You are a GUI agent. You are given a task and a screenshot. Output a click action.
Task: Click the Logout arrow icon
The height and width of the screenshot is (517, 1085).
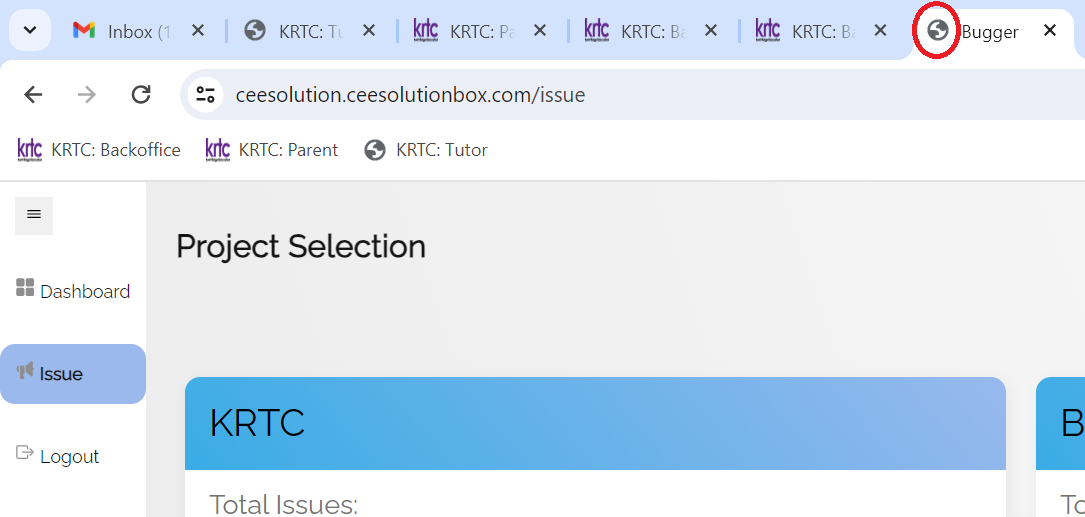(25, 454)
